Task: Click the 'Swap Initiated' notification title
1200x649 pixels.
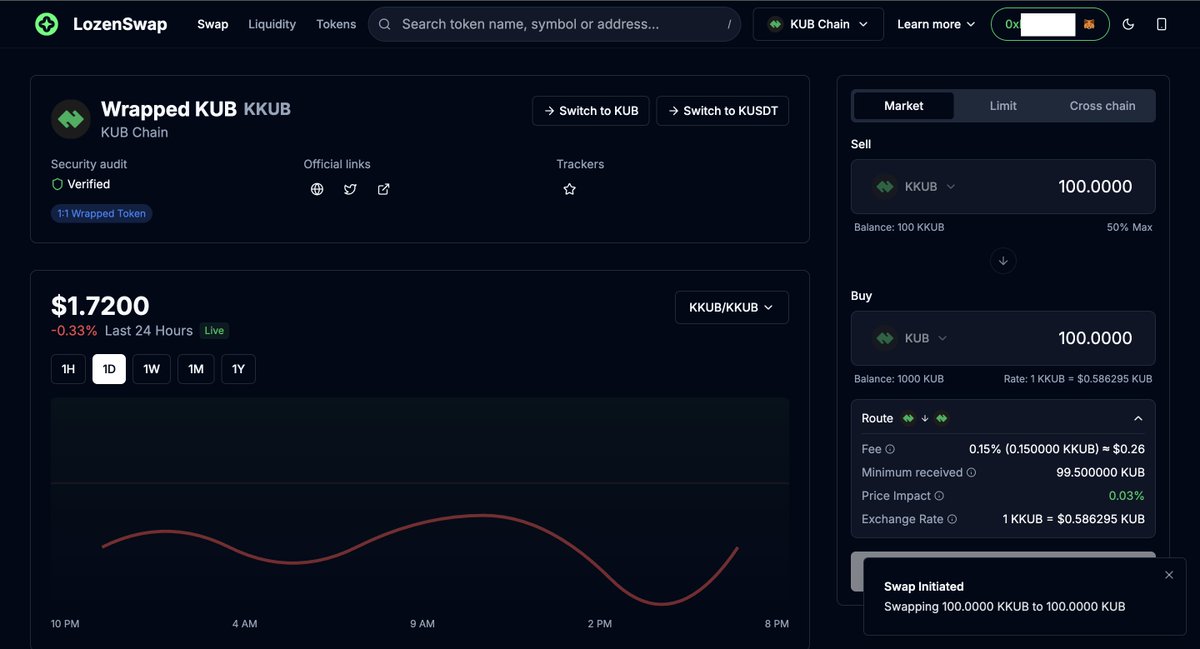Action: [924, 587]
